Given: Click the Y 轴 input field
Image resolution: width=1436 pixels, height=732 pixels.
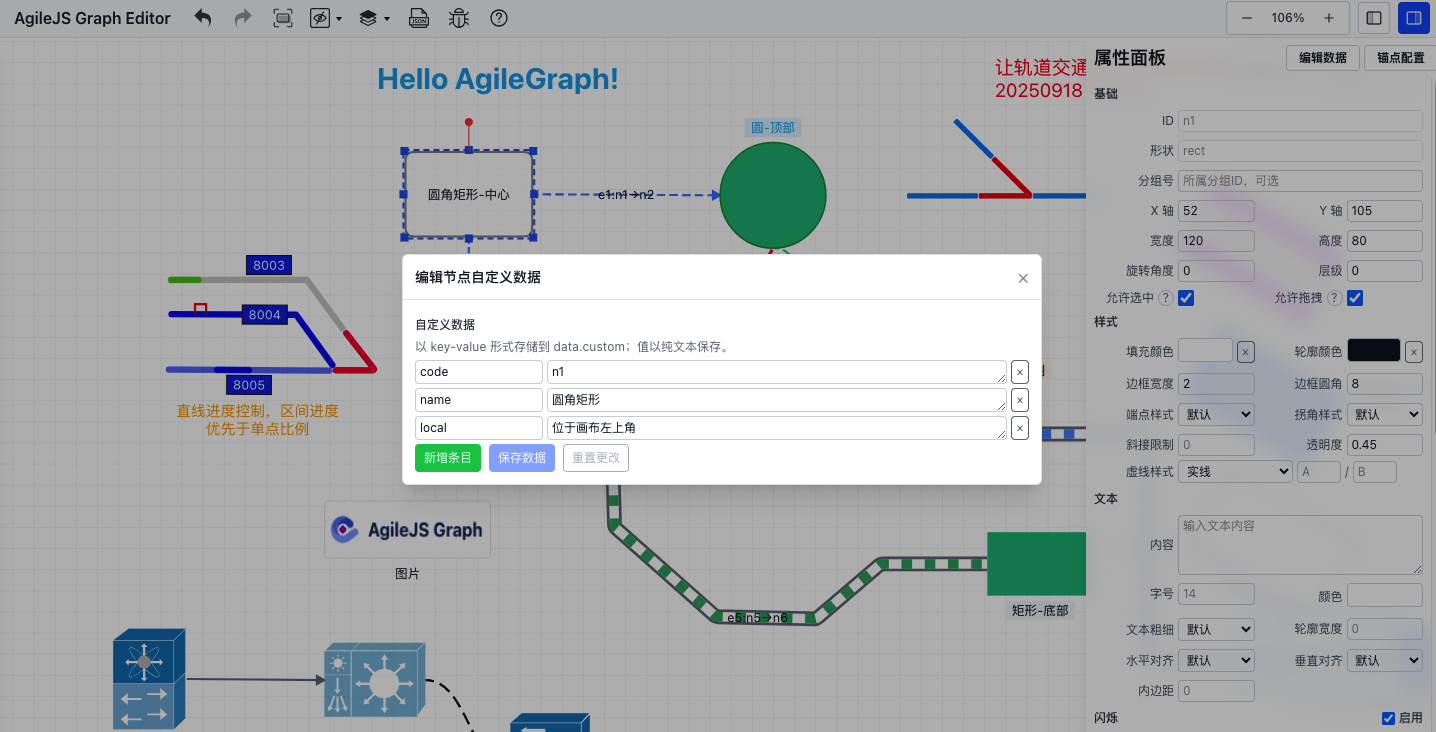Looking at the screenshot, I should [1385, 211].
